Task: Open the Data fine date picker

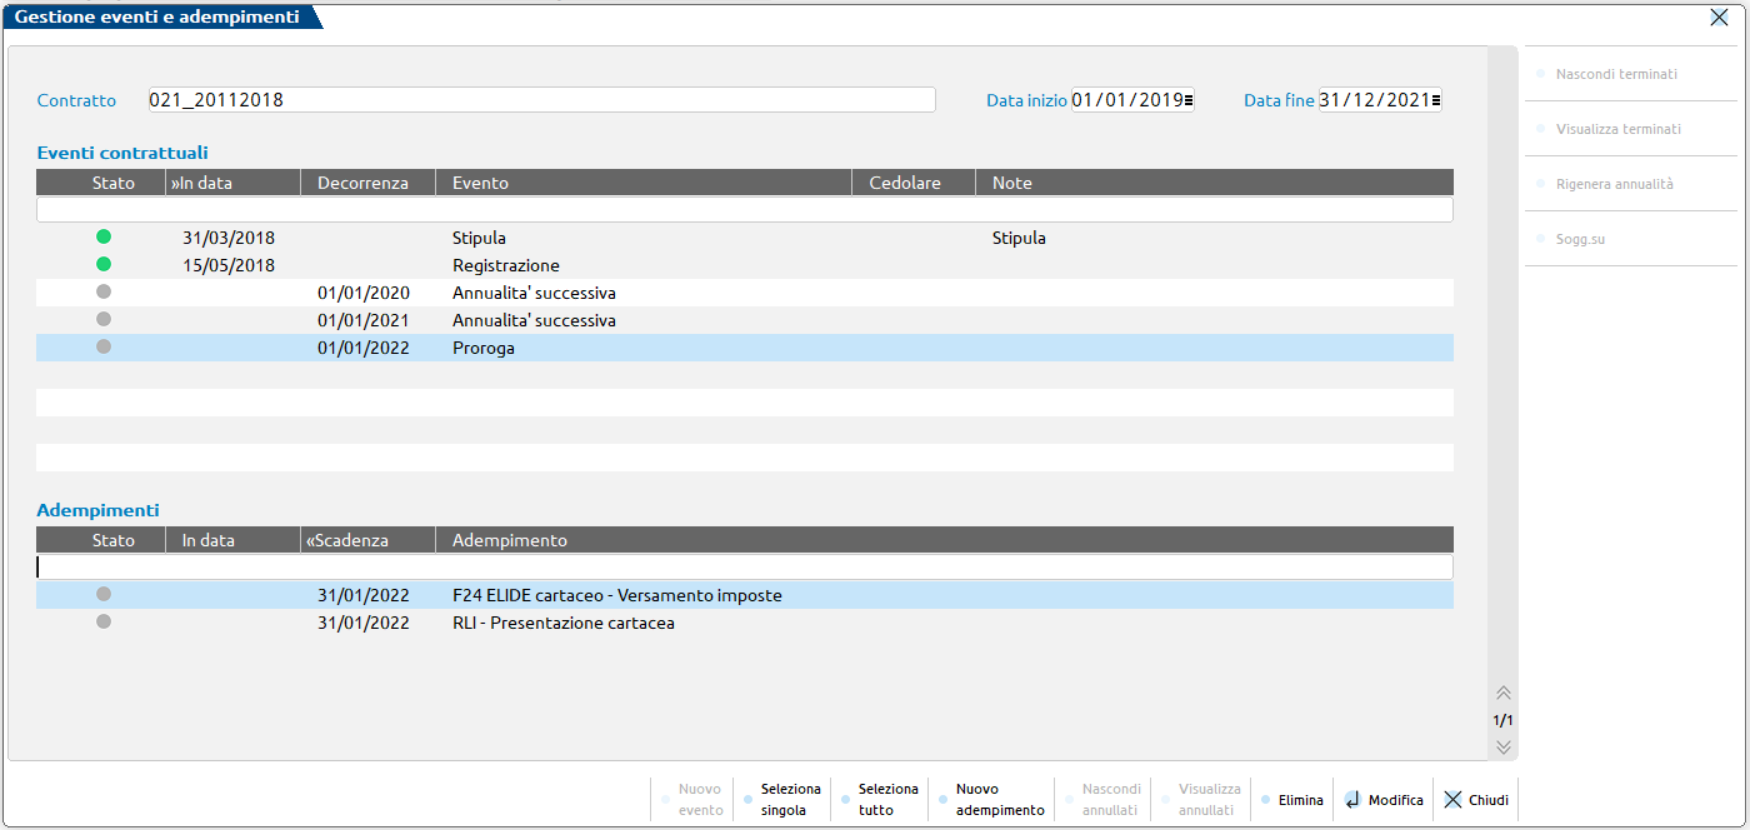Action: pos(1436,100)
